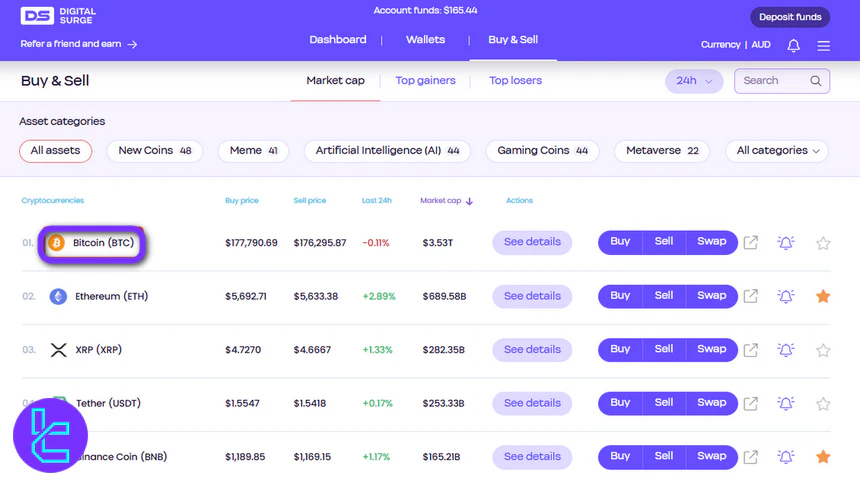The height and width of the screenshot is (484, 860).
Task: Click the Tether (USDT) name
Action: click(108, 404)
